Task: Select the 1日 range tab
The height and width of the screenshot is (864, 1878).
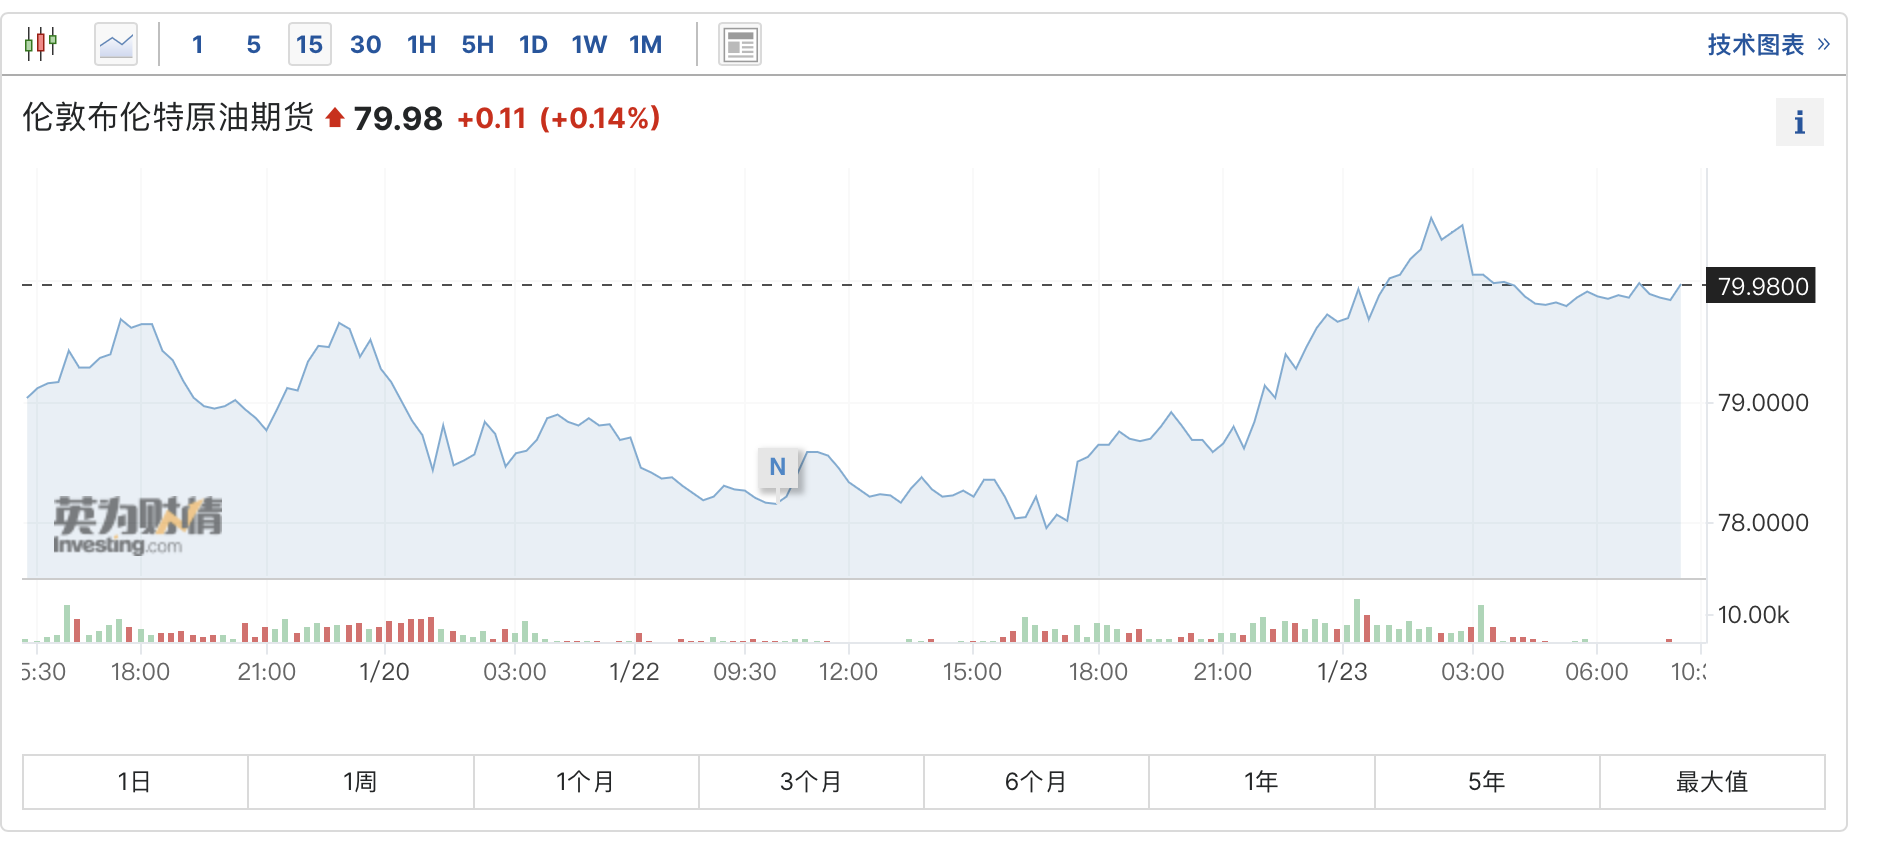Action: point(135,781)
